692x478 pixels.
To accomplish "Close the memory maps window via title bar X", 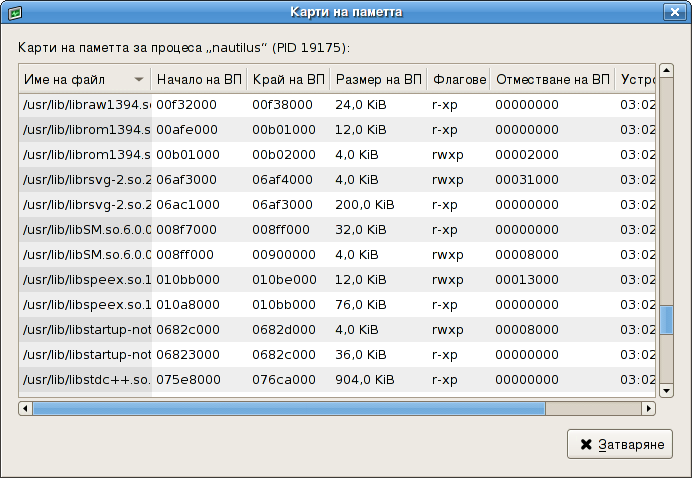I will [677, 12].
